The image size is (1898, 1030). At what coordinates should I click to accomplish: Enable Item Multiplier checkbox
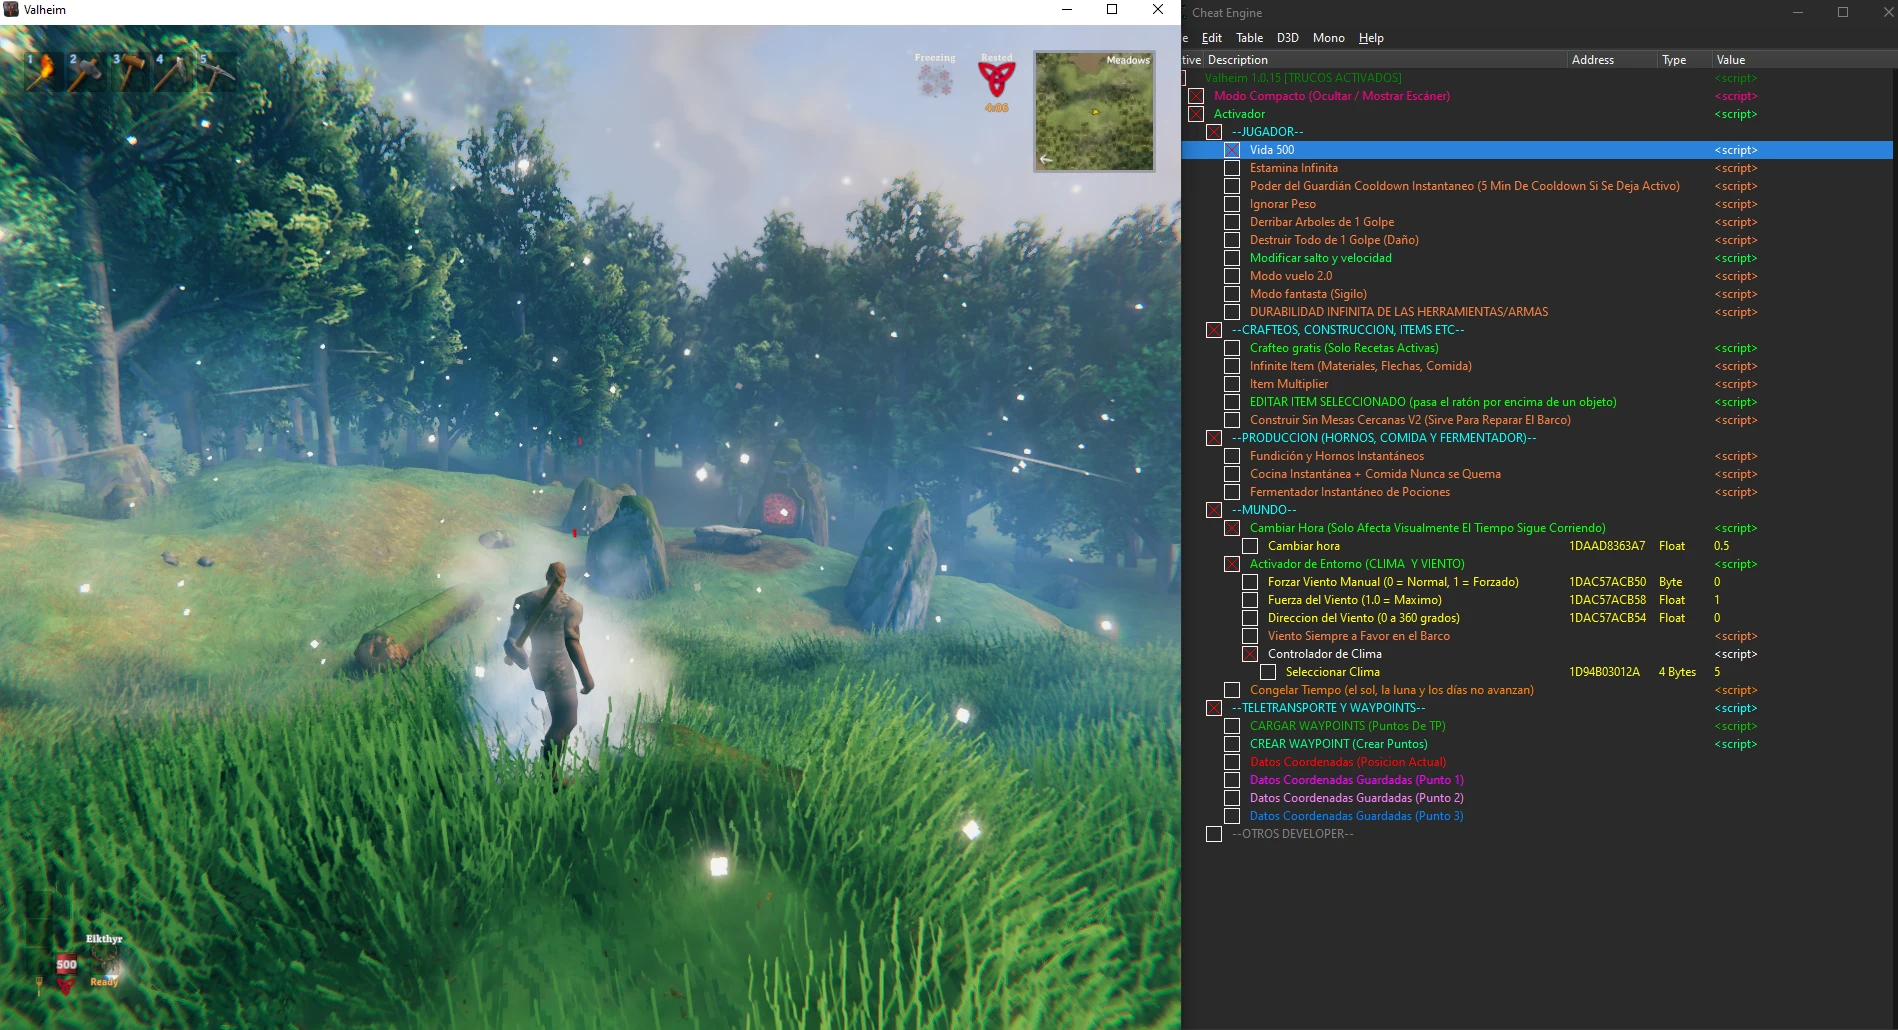point(1232,384)
